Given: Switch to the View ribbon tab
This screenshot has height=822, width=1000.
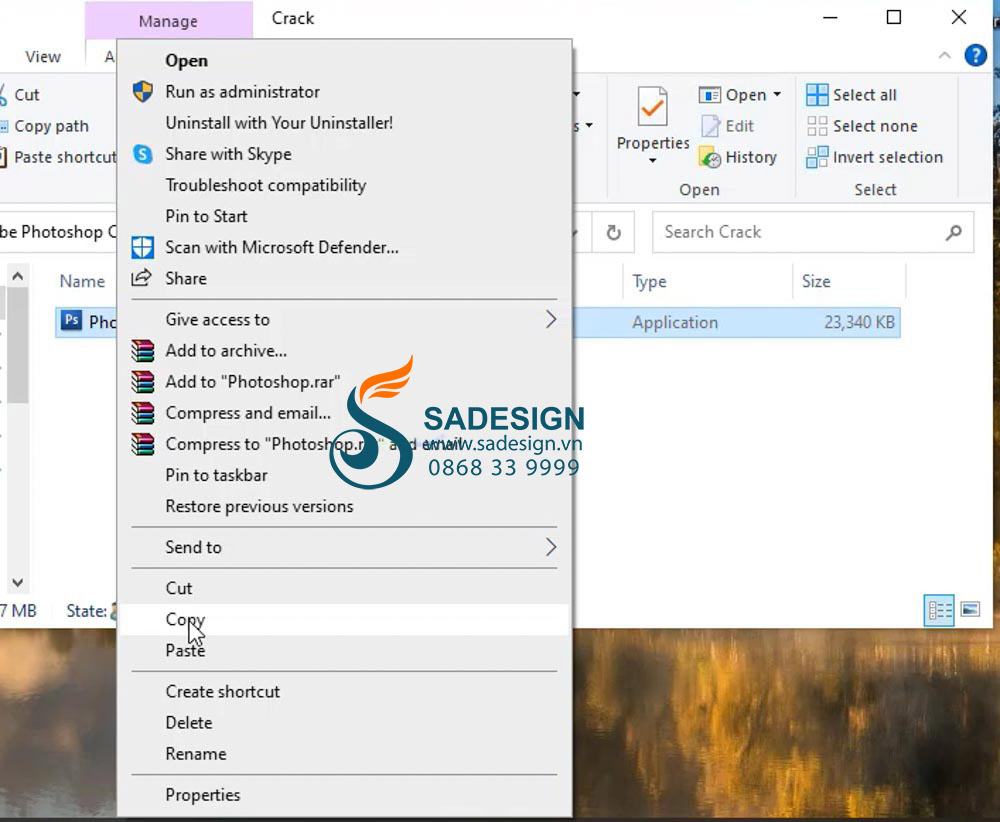Looking at the screenshot, I should click(x=43, y=57).
